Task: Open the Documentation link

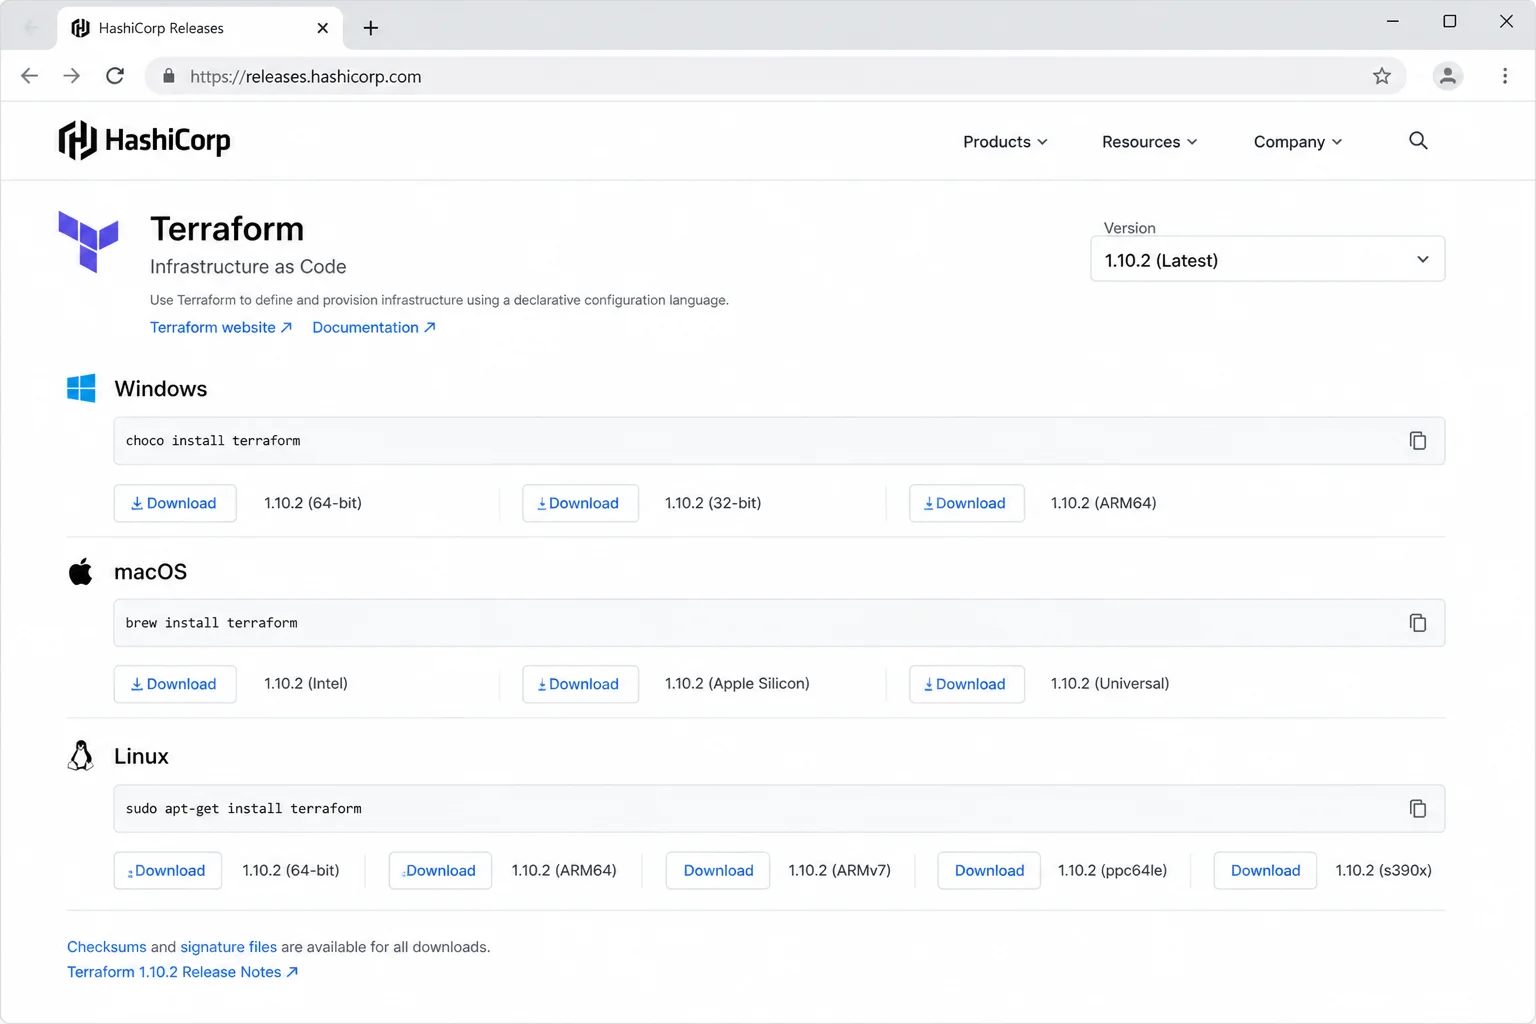Action: click(374, 327)
